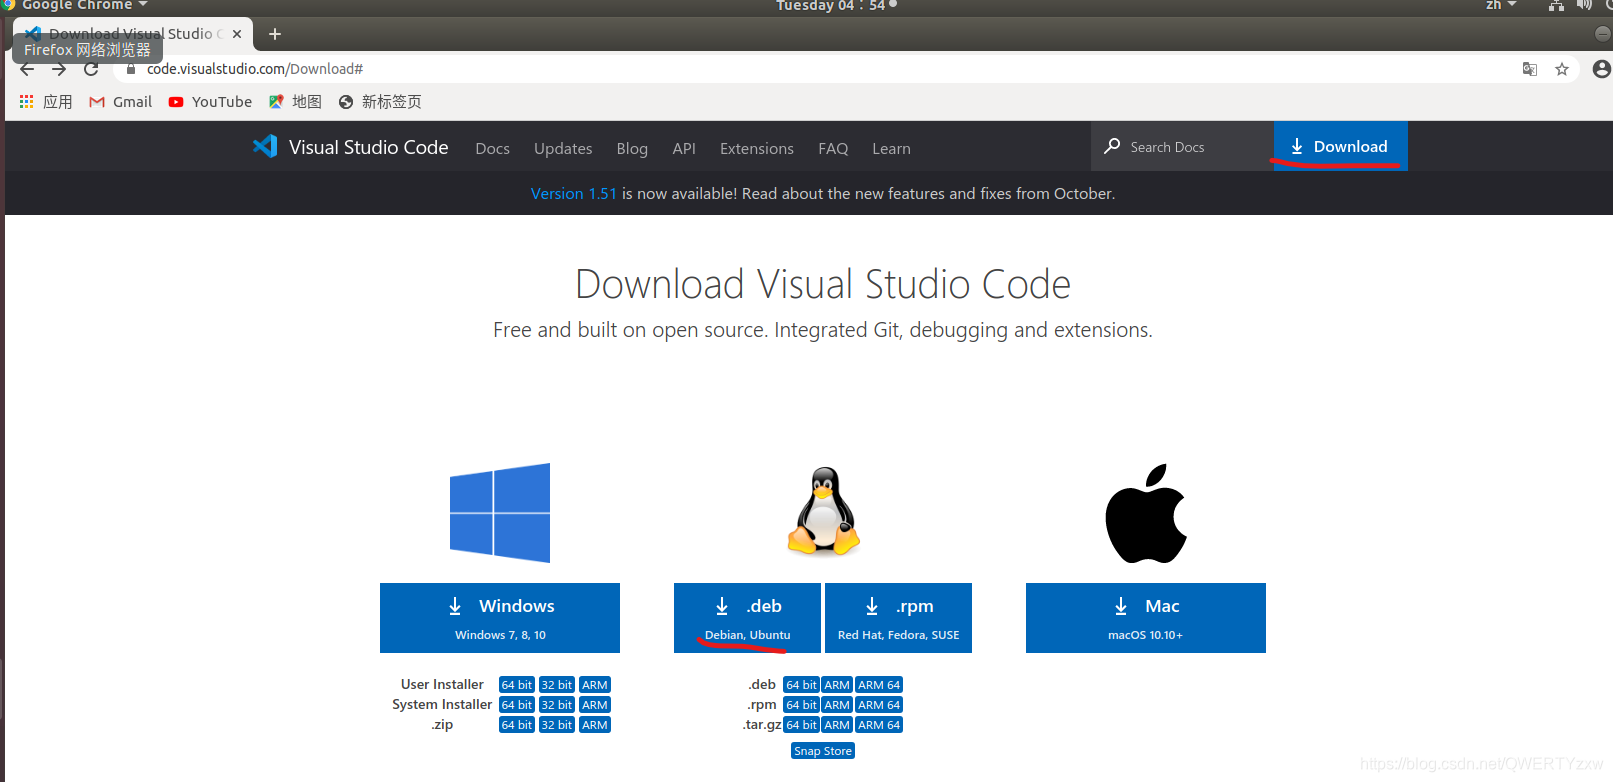Open the translate page icon in address bar
The width and height of the screenshot is (1613, 782).
1530,69
